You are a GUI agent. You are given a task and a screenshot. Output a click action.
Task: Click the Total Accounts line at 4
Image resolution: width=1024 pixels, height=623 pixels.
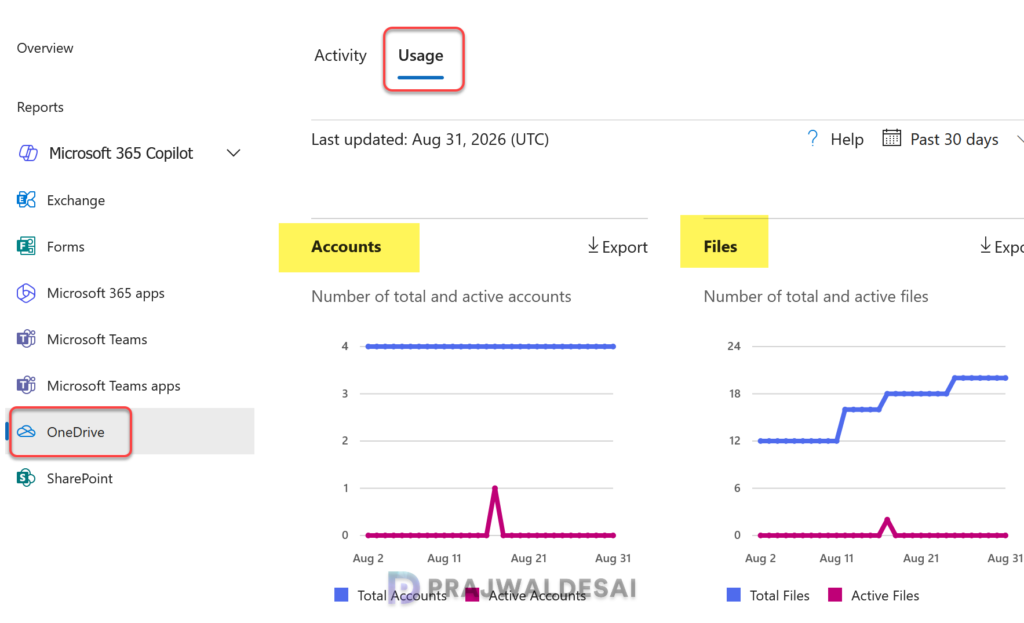pyautogui.click(x=490, y=346)
